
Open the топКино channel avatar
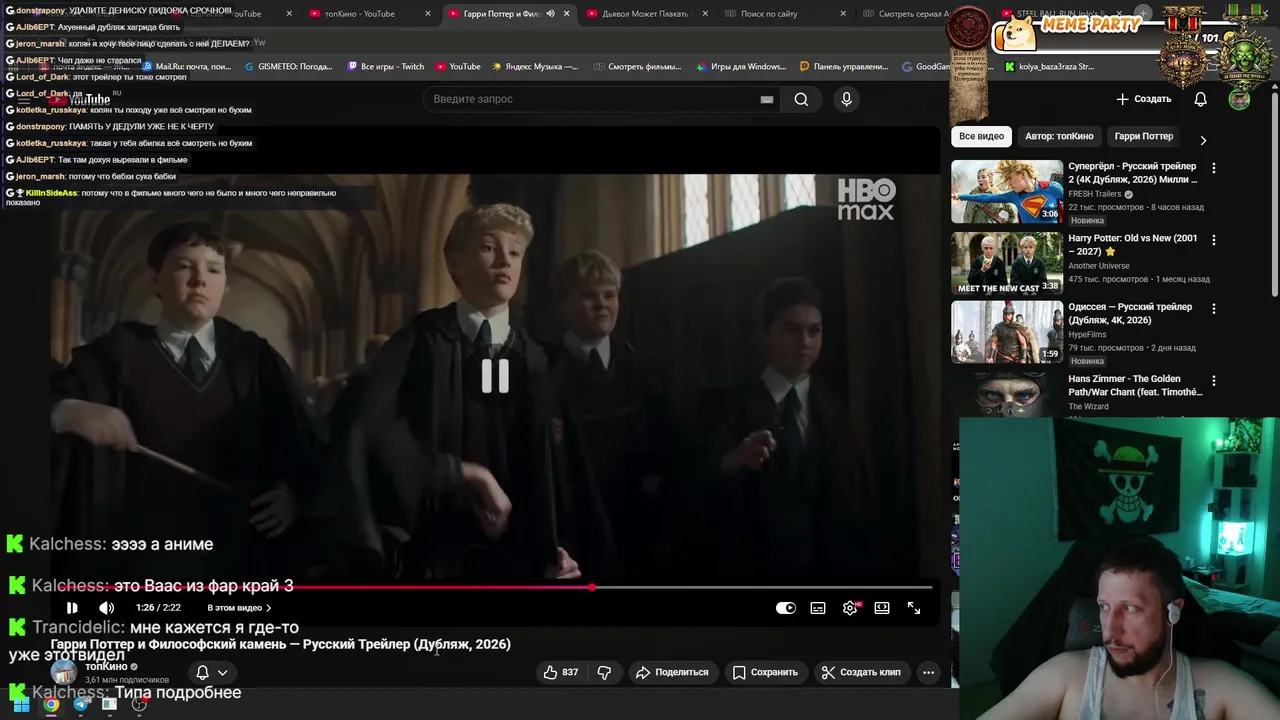pos(64,672)
